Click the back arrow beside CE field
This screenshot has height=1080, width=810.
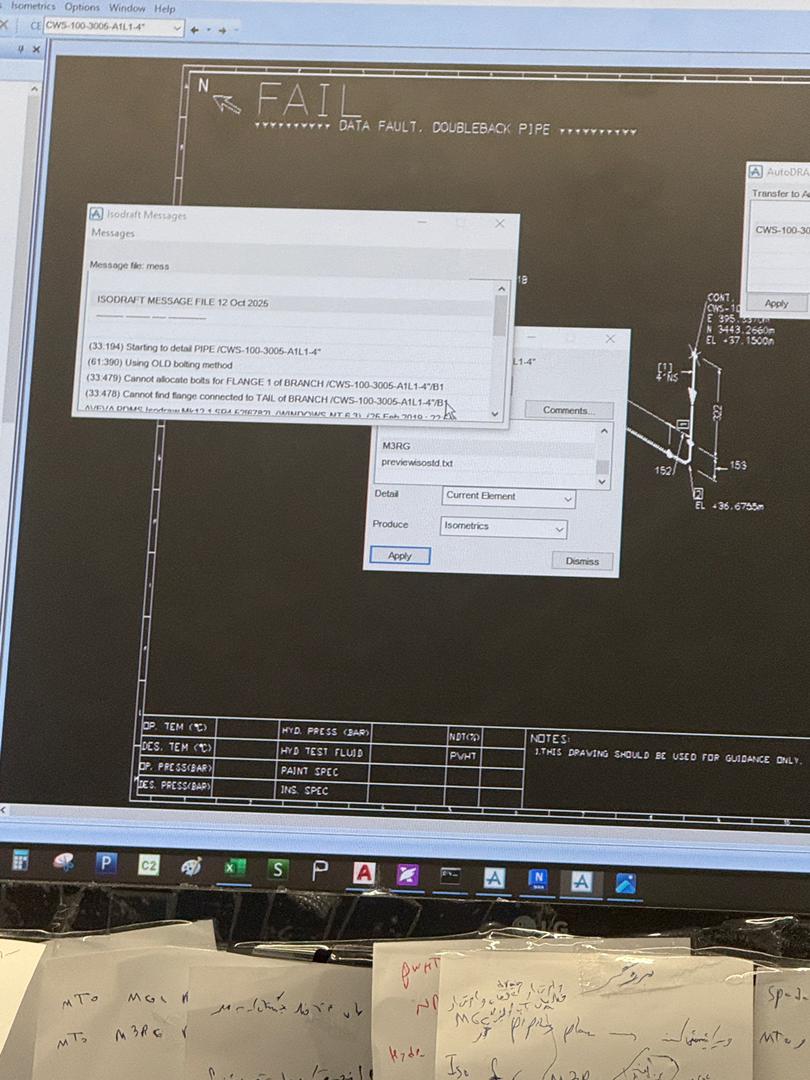point(195,29)
